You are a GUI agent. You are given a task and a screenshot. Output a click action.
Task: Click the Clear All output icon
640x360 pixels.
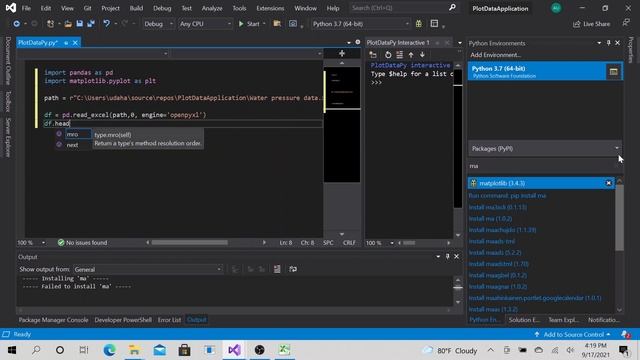[277, 269]
